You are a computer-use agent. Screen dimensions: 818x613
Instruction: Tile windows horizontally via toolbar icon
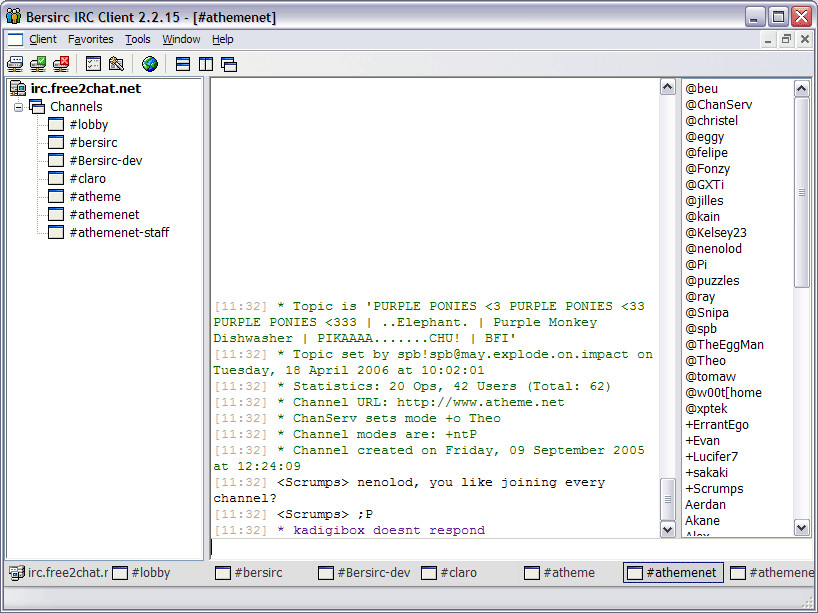[183, 64]
